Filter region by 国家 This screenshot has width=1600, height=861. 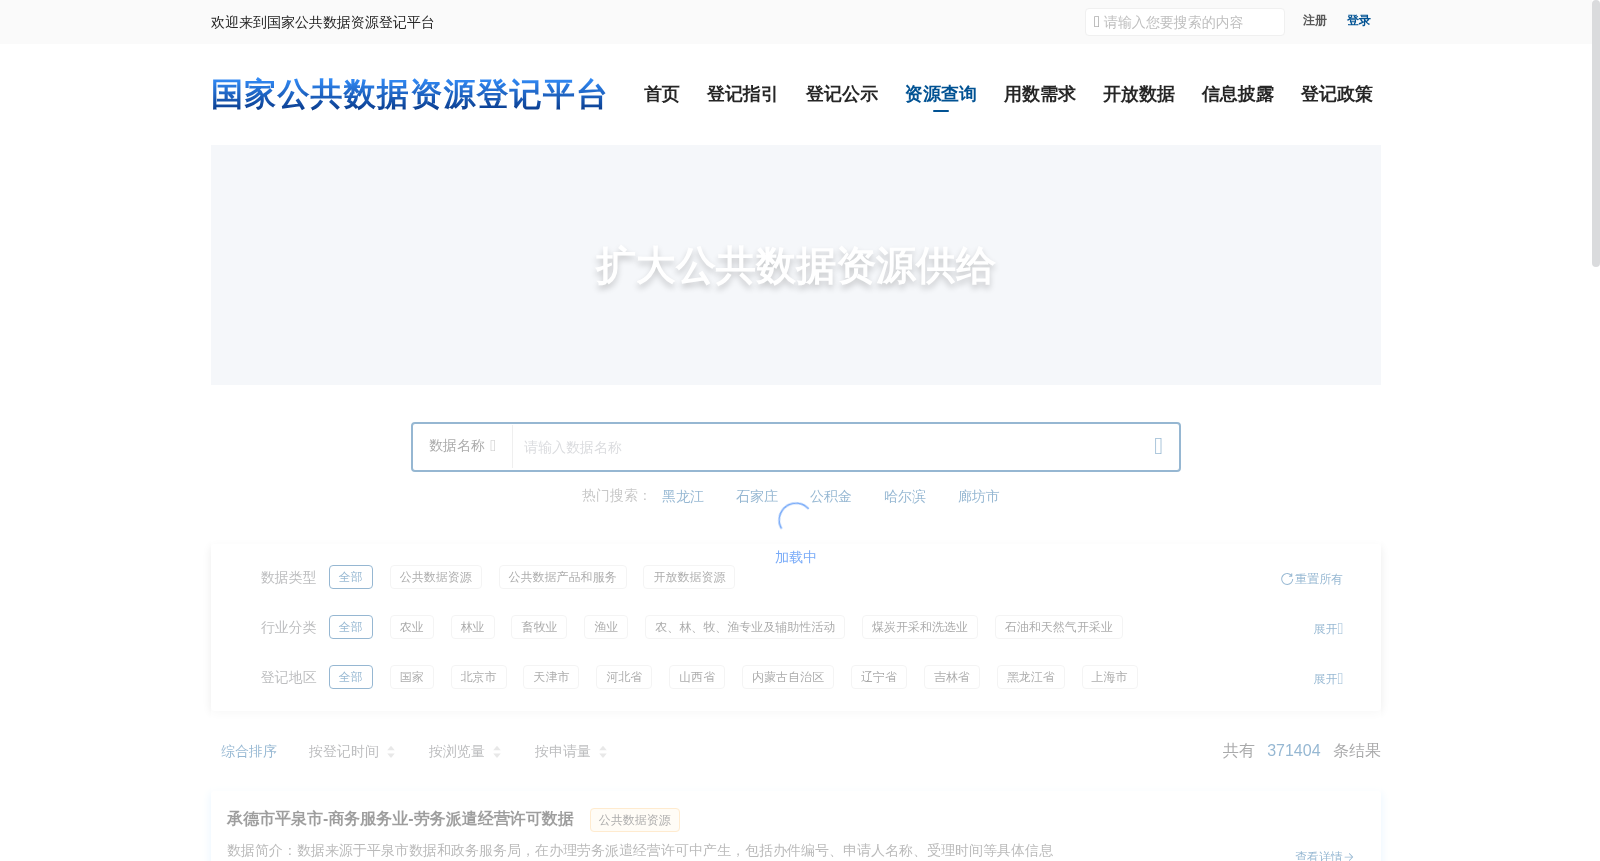click(x=412, y=677)
